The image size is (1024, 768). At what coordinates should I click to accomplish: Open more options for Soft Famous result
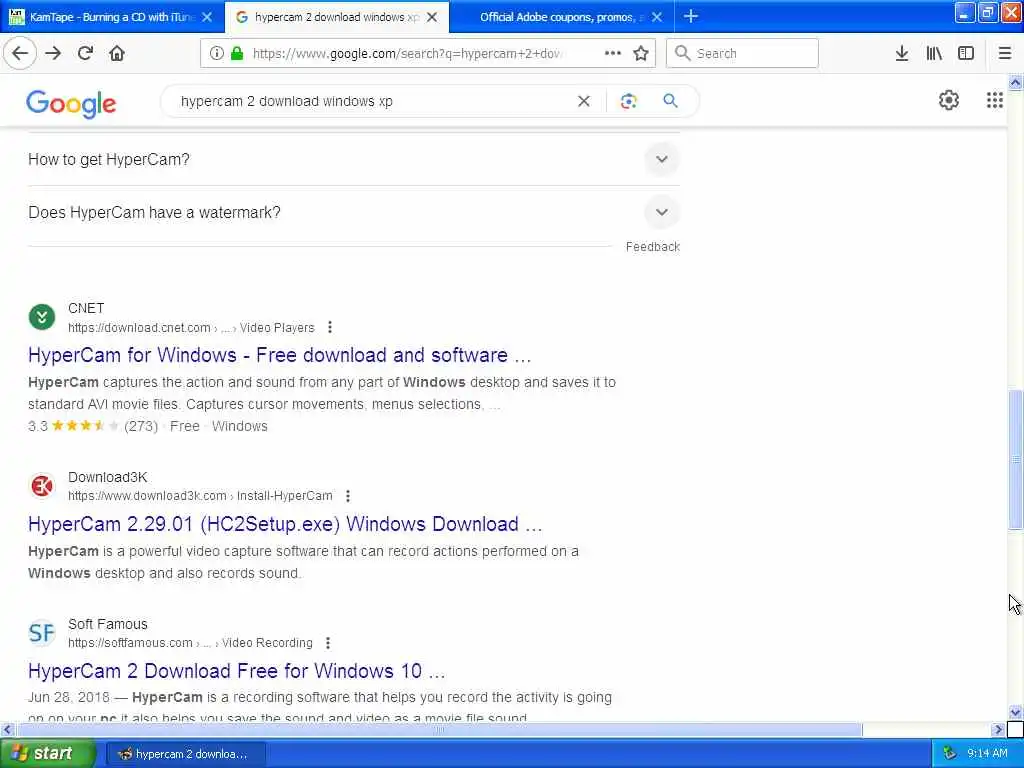[328, 643]
